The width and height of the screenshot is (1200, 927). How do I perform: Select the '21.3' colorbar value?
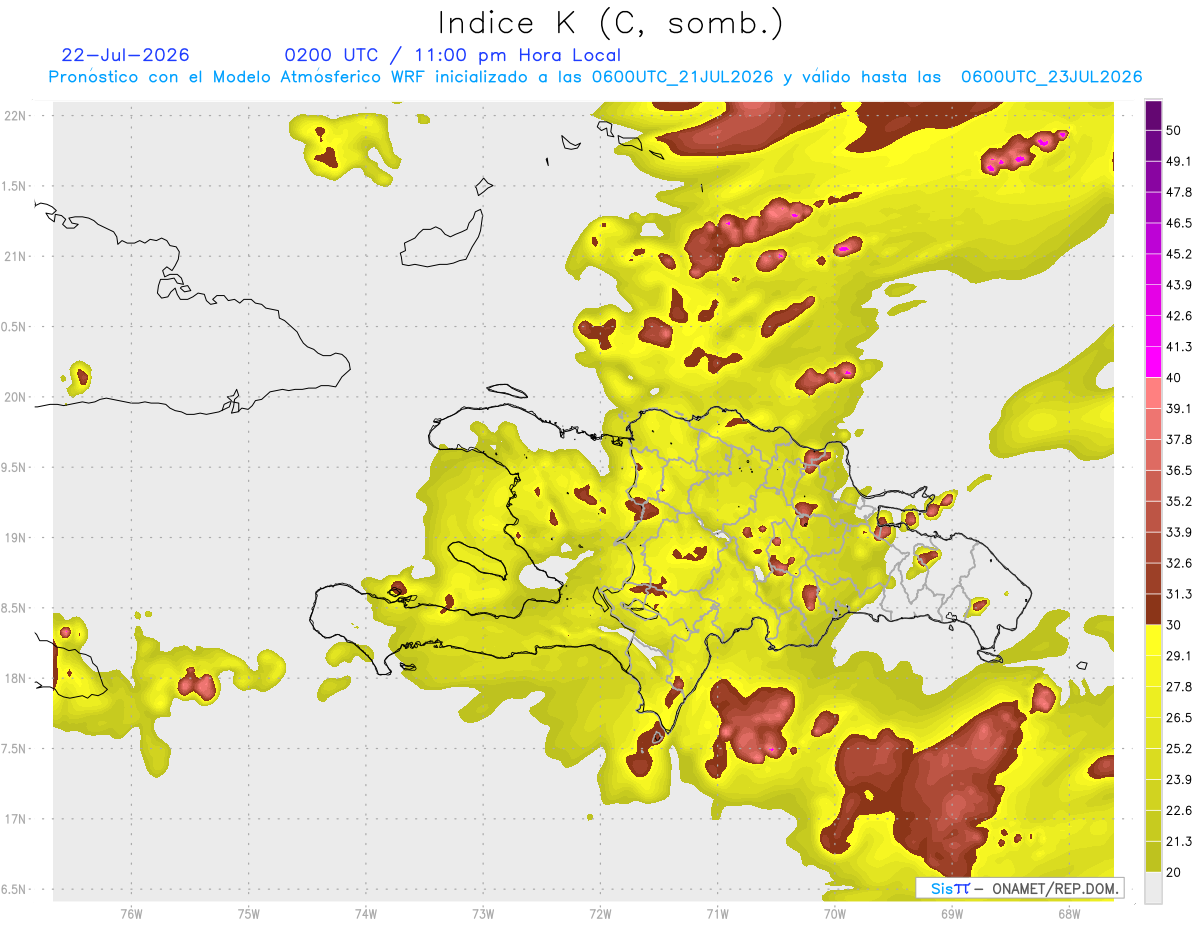point(1178,841)
